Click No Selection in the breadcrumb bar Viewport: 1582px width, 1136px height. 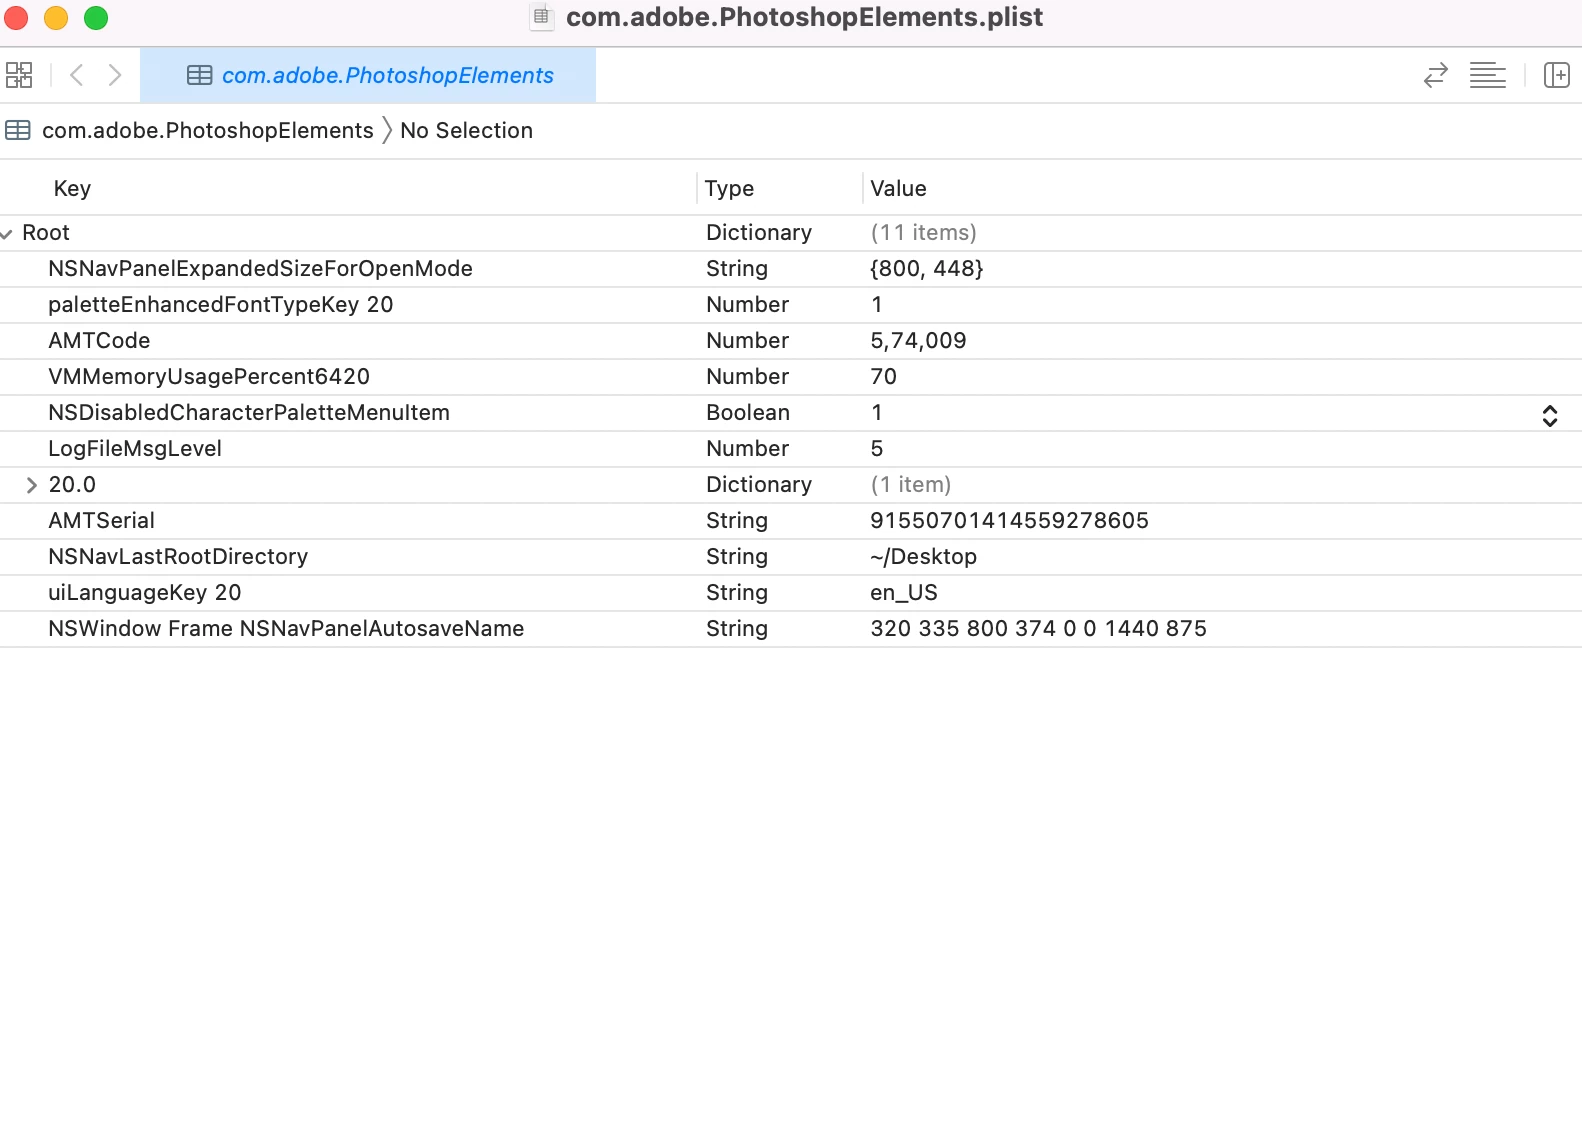click(466, 130)
